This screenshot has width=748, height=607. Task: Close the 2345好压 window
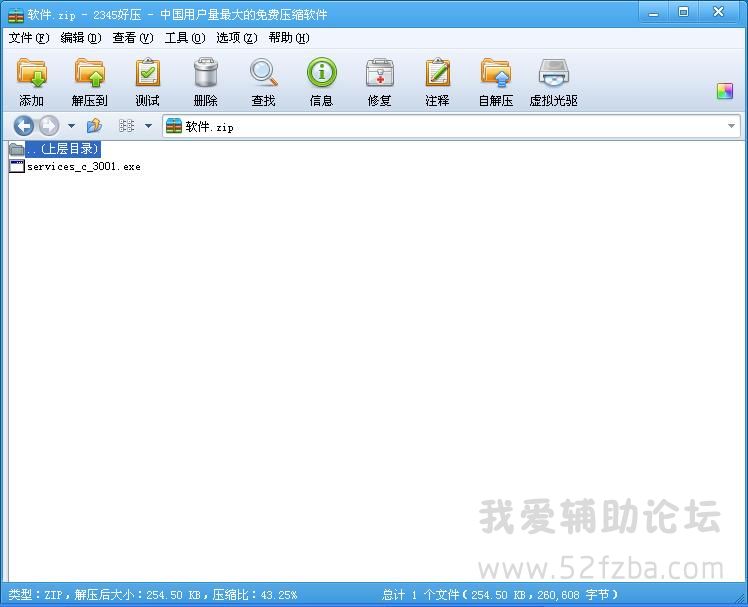718,12
